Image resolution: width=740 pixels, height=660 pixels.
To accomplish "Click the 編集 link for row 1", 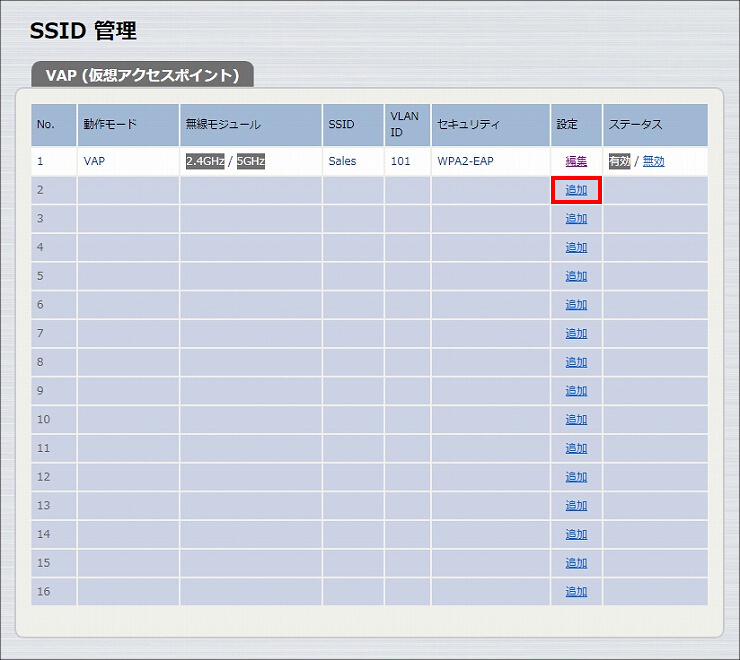I will point(576,161).
